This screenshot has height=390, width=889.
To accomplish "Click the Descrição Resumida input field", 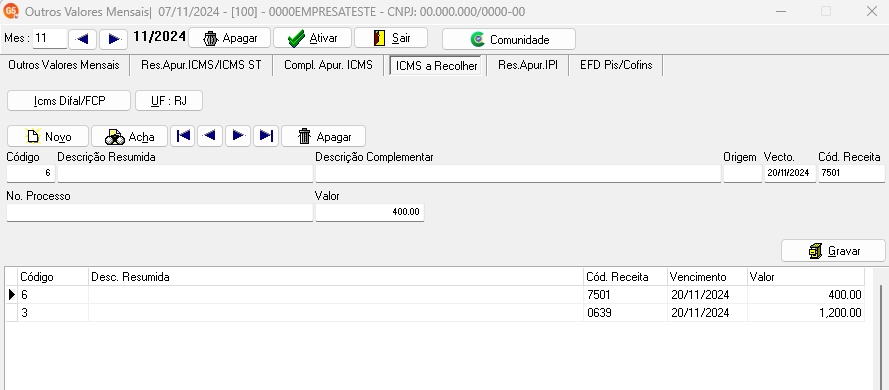I will click(x=185, y=173).
